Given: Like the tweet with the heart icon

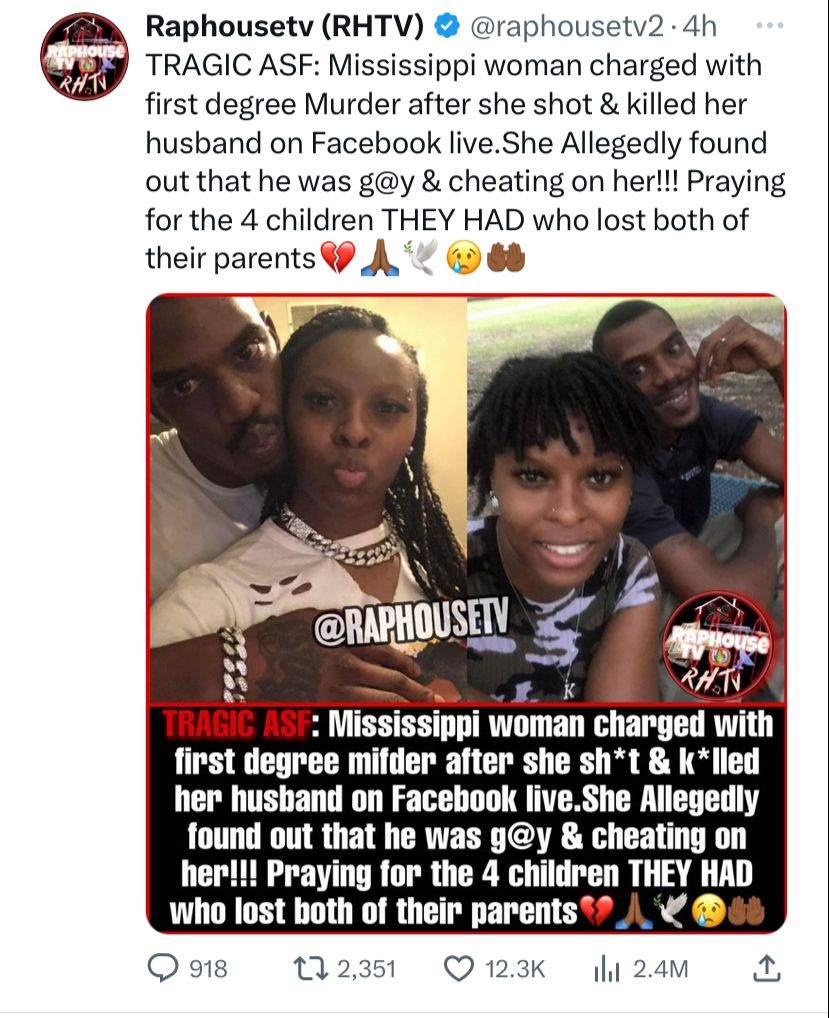Looking at the screenshot, I should [459, 969].
